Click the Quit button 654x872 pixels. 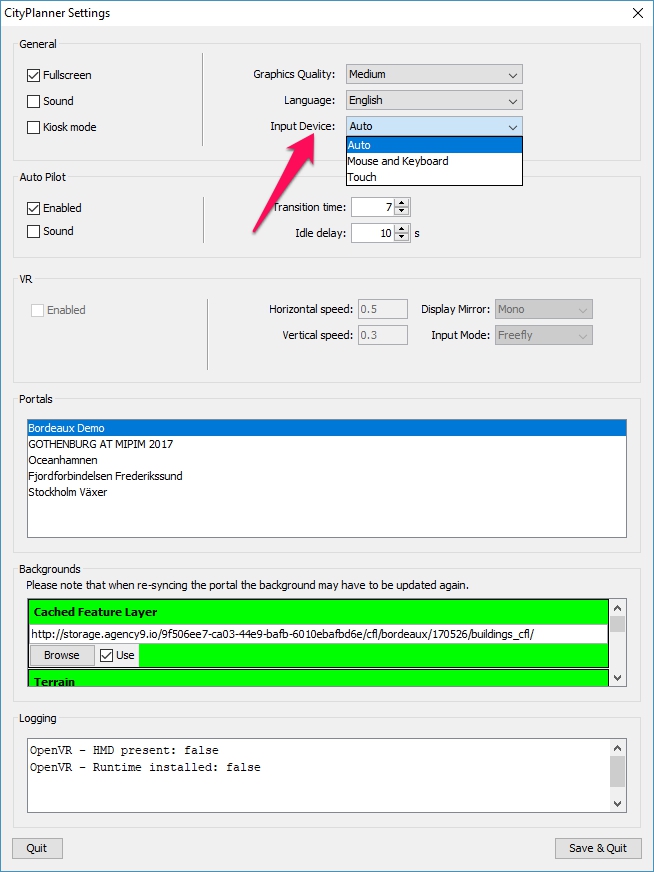[x=37, y=849]
